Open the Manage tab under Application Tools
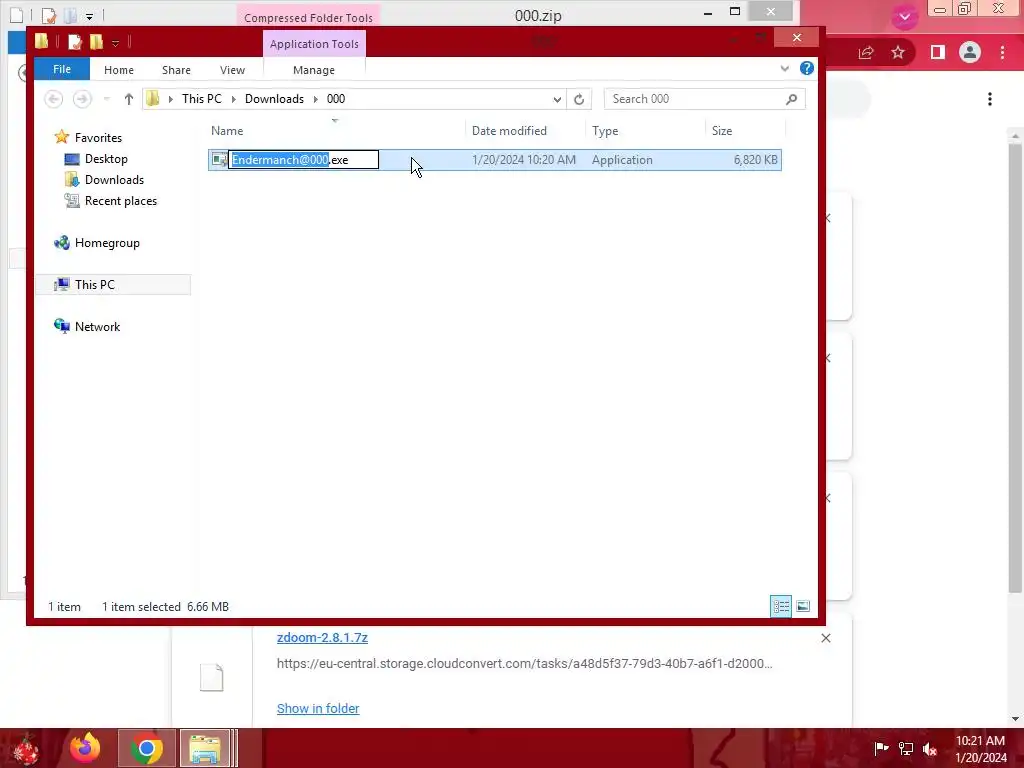This screenshot has width=1024, height=768. (314, 70)
